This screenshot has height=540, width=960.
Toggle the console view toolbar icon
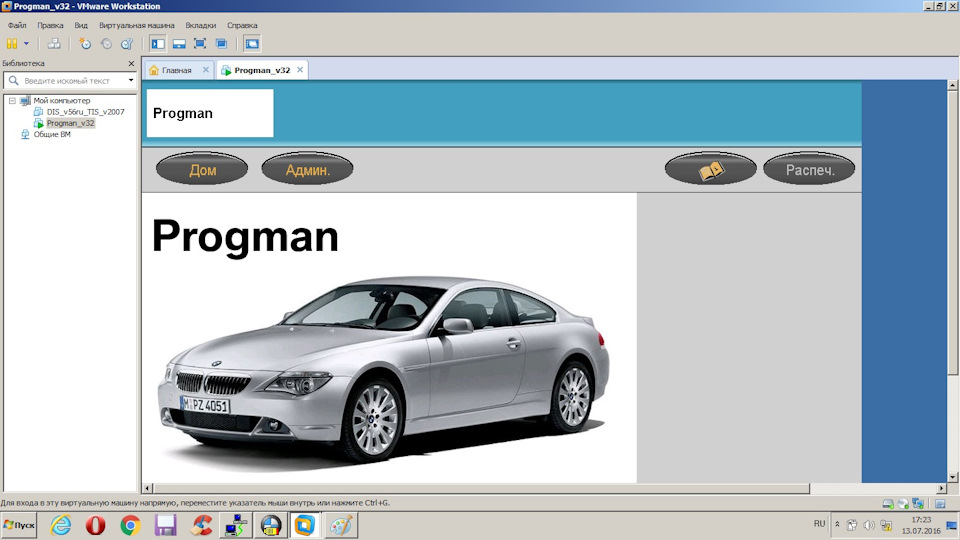(252, 43)
